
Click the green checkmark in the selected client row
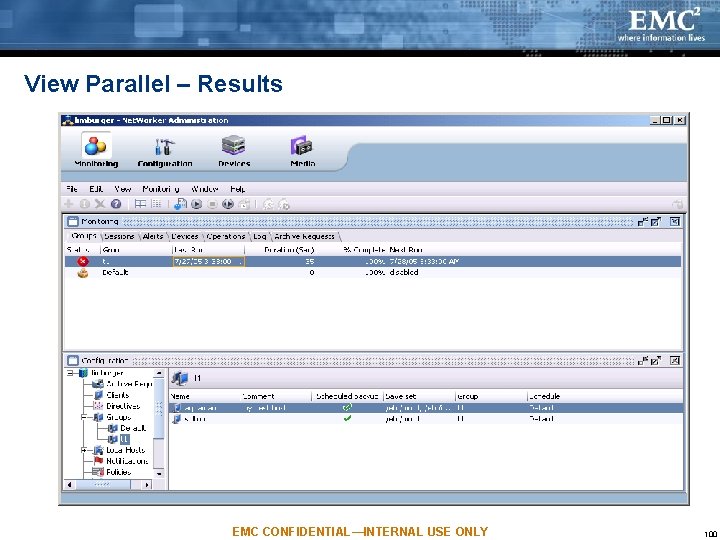[347, 407]
